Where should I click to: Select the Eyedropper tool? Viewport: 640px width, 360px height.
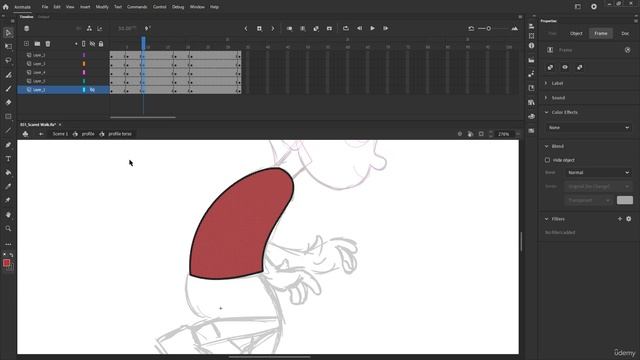(8, 187)
